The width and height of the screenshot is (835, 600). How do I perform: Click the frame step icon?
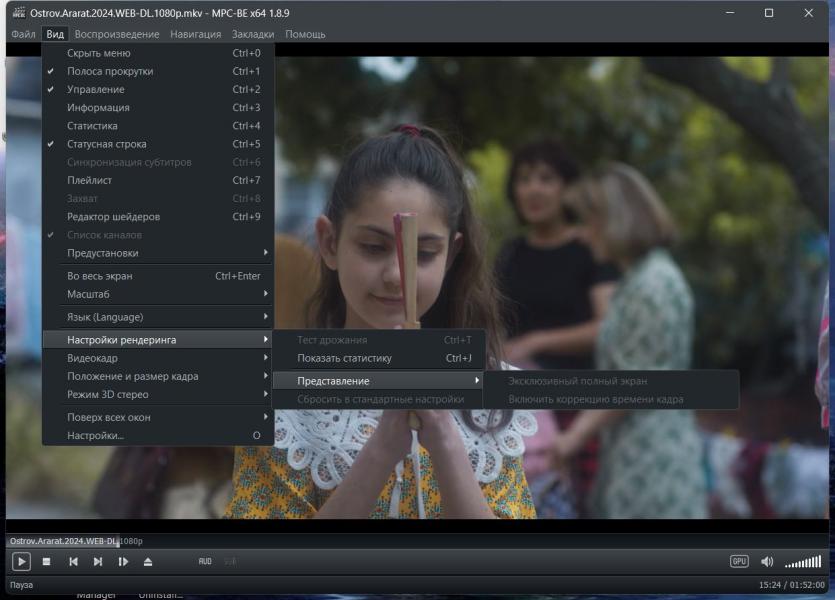(x=123, y=562)
